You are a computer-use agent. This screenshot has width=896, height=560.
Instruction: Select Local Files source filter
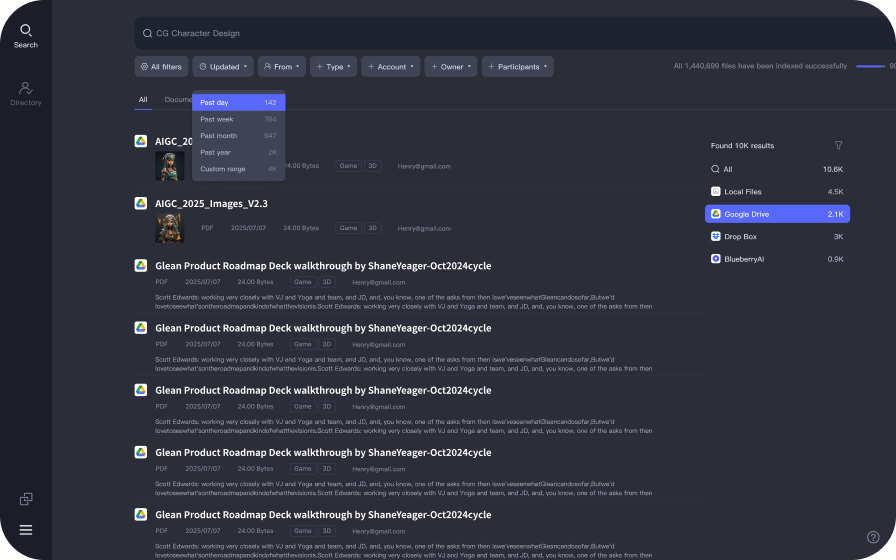[x=777, y=191]
